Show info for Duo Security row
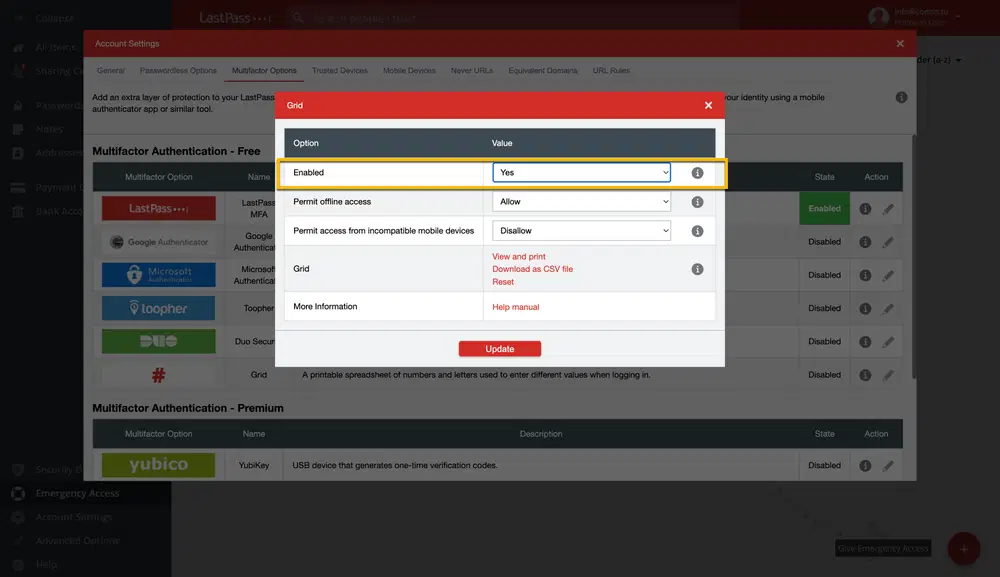Viewport: 1000px width, 577px height. coord(865,341)
